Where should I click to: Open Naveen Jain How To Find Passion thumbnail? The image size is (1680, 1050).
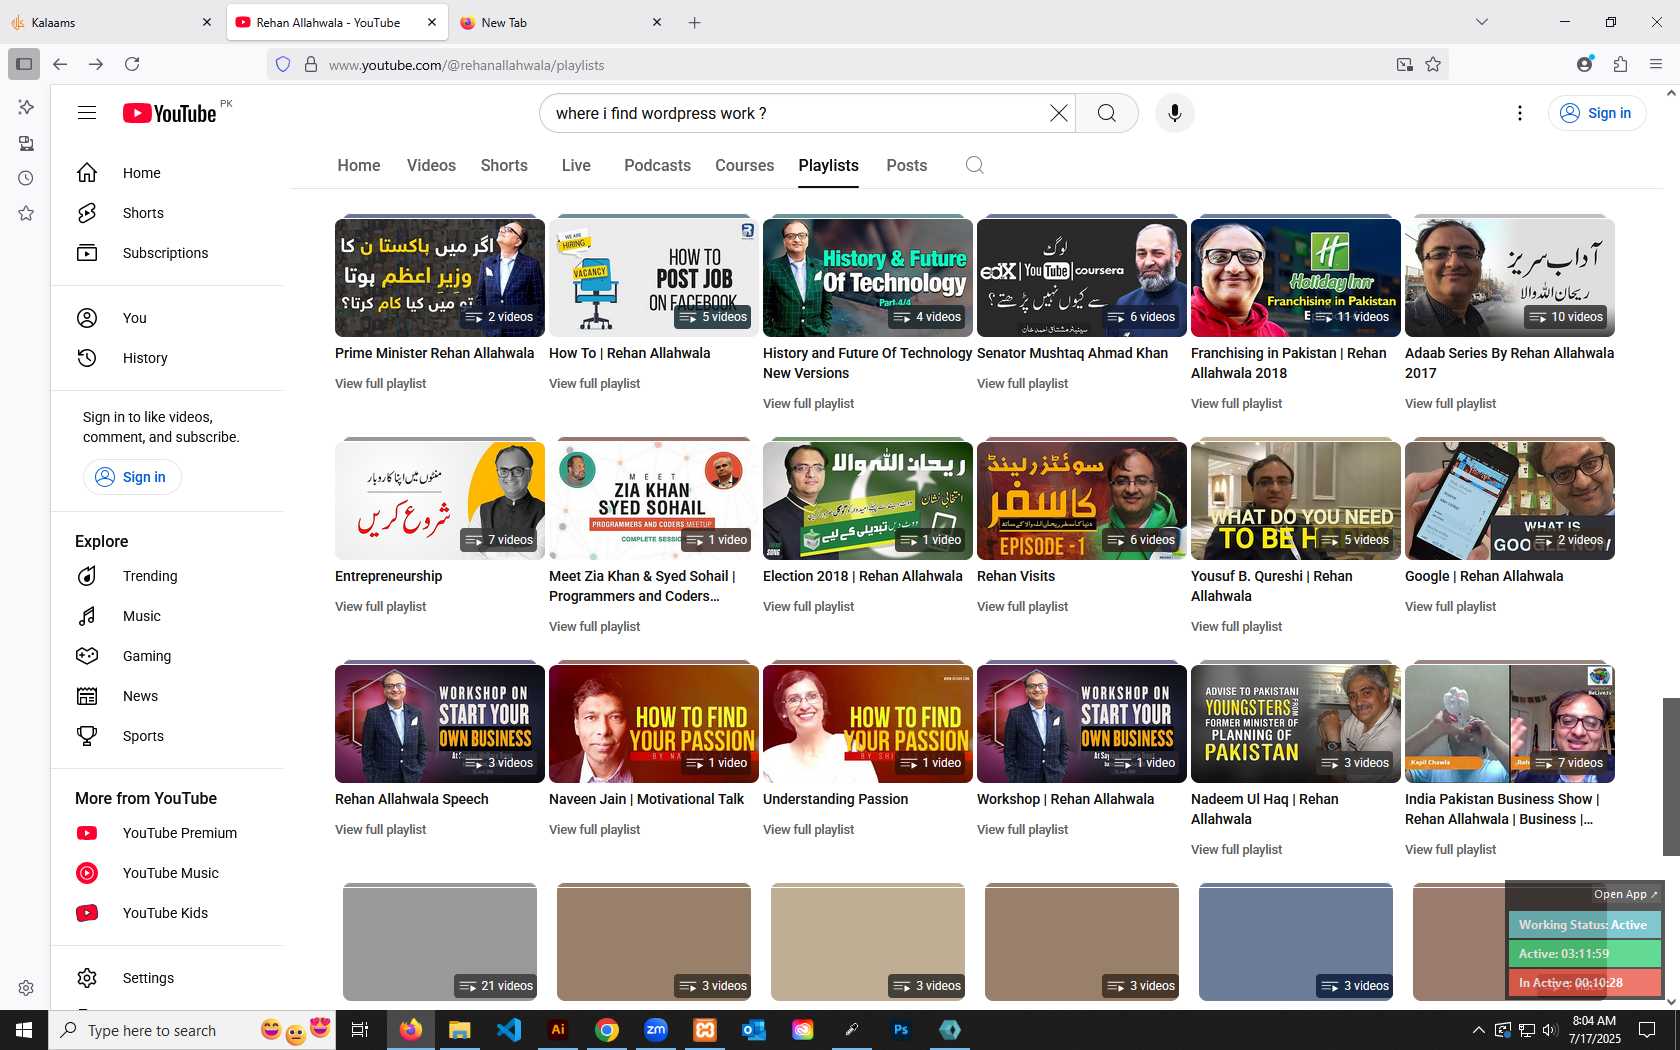tap(654, 723)
